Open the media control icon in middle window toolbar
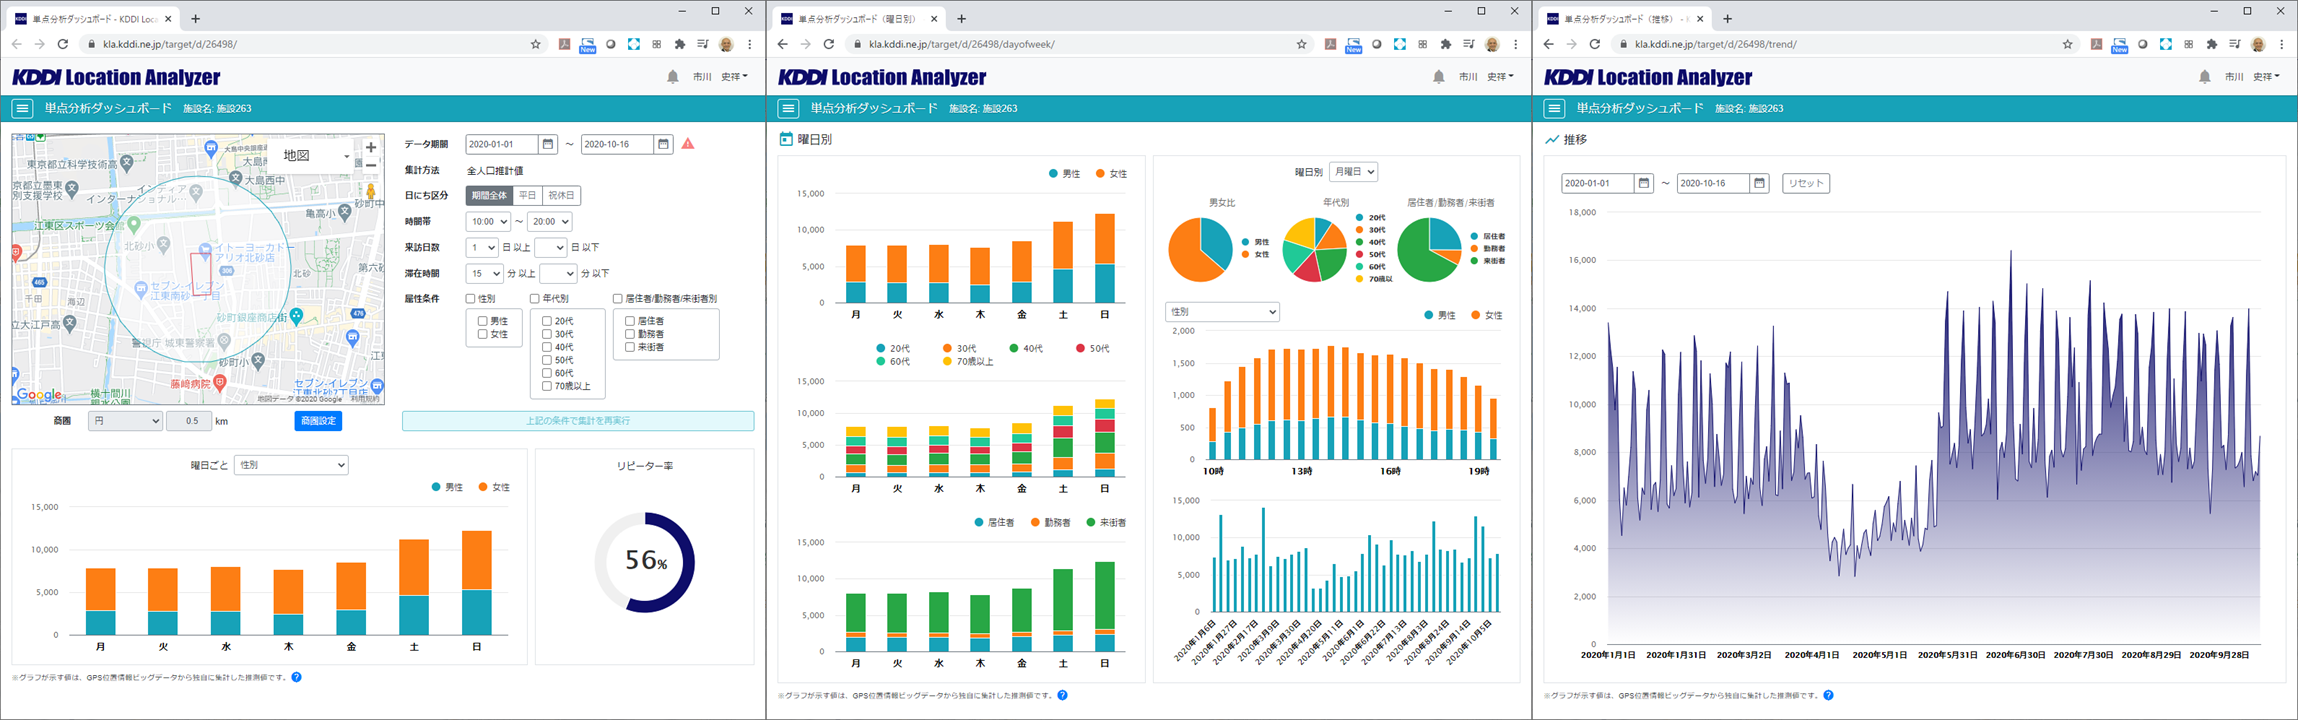Viewport: 2298px width, 720px height. pyautogui.click(x=1469, y=44)
